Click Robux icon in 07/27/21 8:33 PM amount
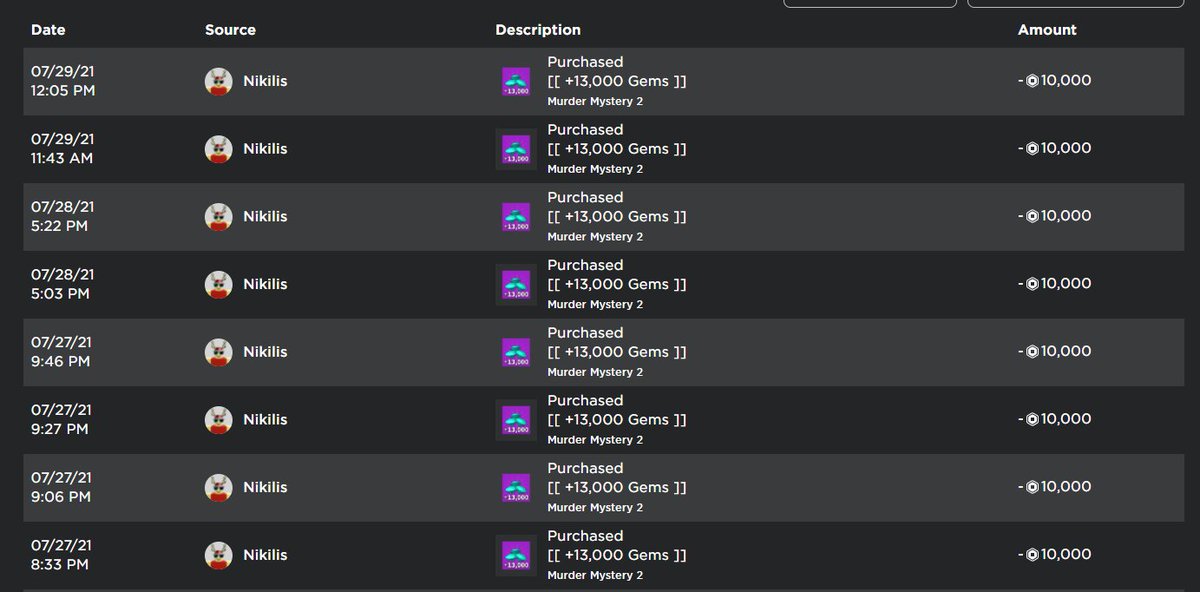 [1033, 555]
